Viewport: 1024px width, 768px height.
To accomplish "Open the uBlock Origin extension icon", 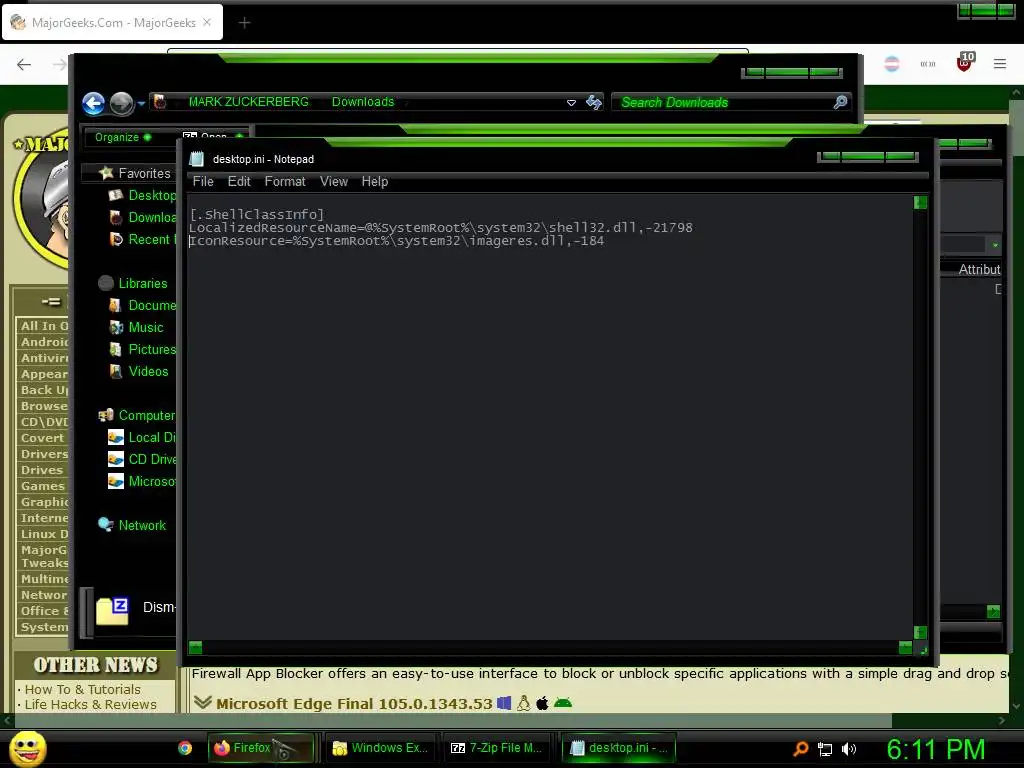I will click(x=965, y=62).
